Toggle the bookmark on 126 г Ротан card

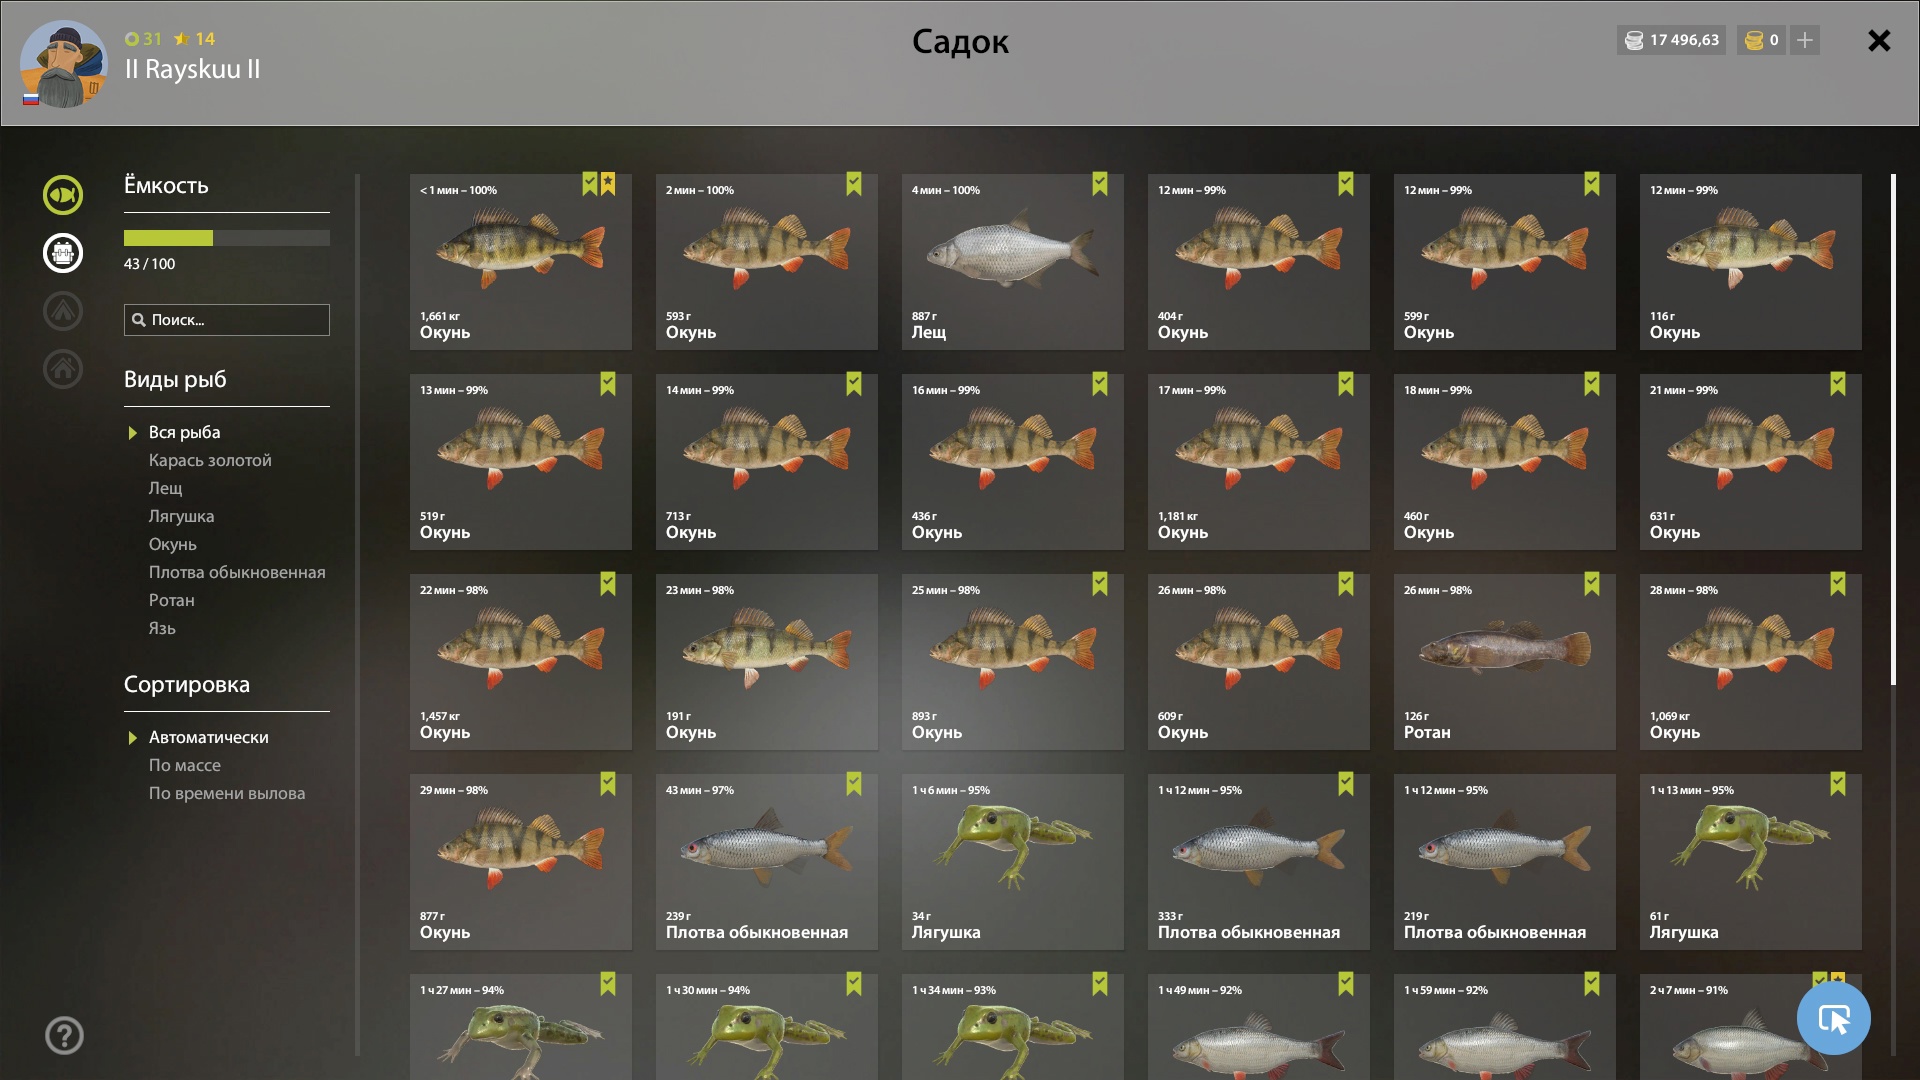pos(1592,584)
